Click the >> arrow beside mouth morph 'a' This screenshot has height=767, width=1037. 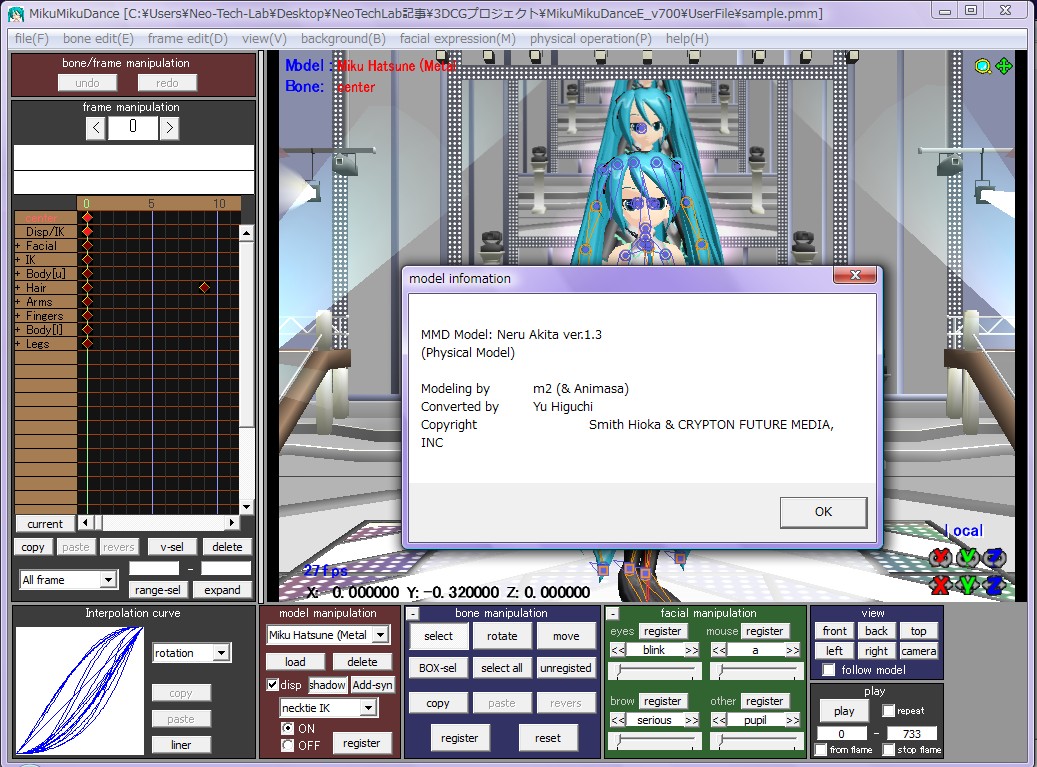pos(792,650)
